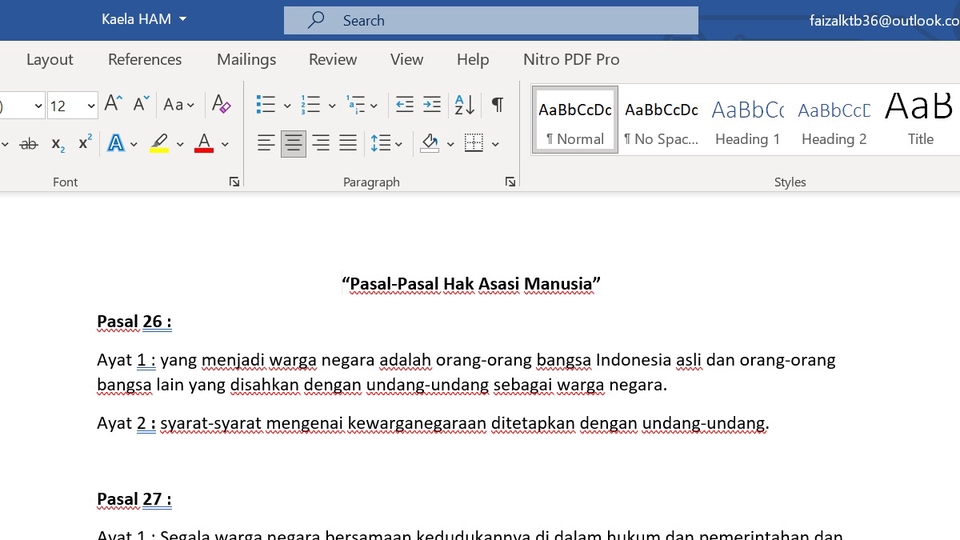Screen dimensions: 960x540
Task: Expand the Text Effects dropdown arrow
Action: pyautogui.click(x=133, y=144)
